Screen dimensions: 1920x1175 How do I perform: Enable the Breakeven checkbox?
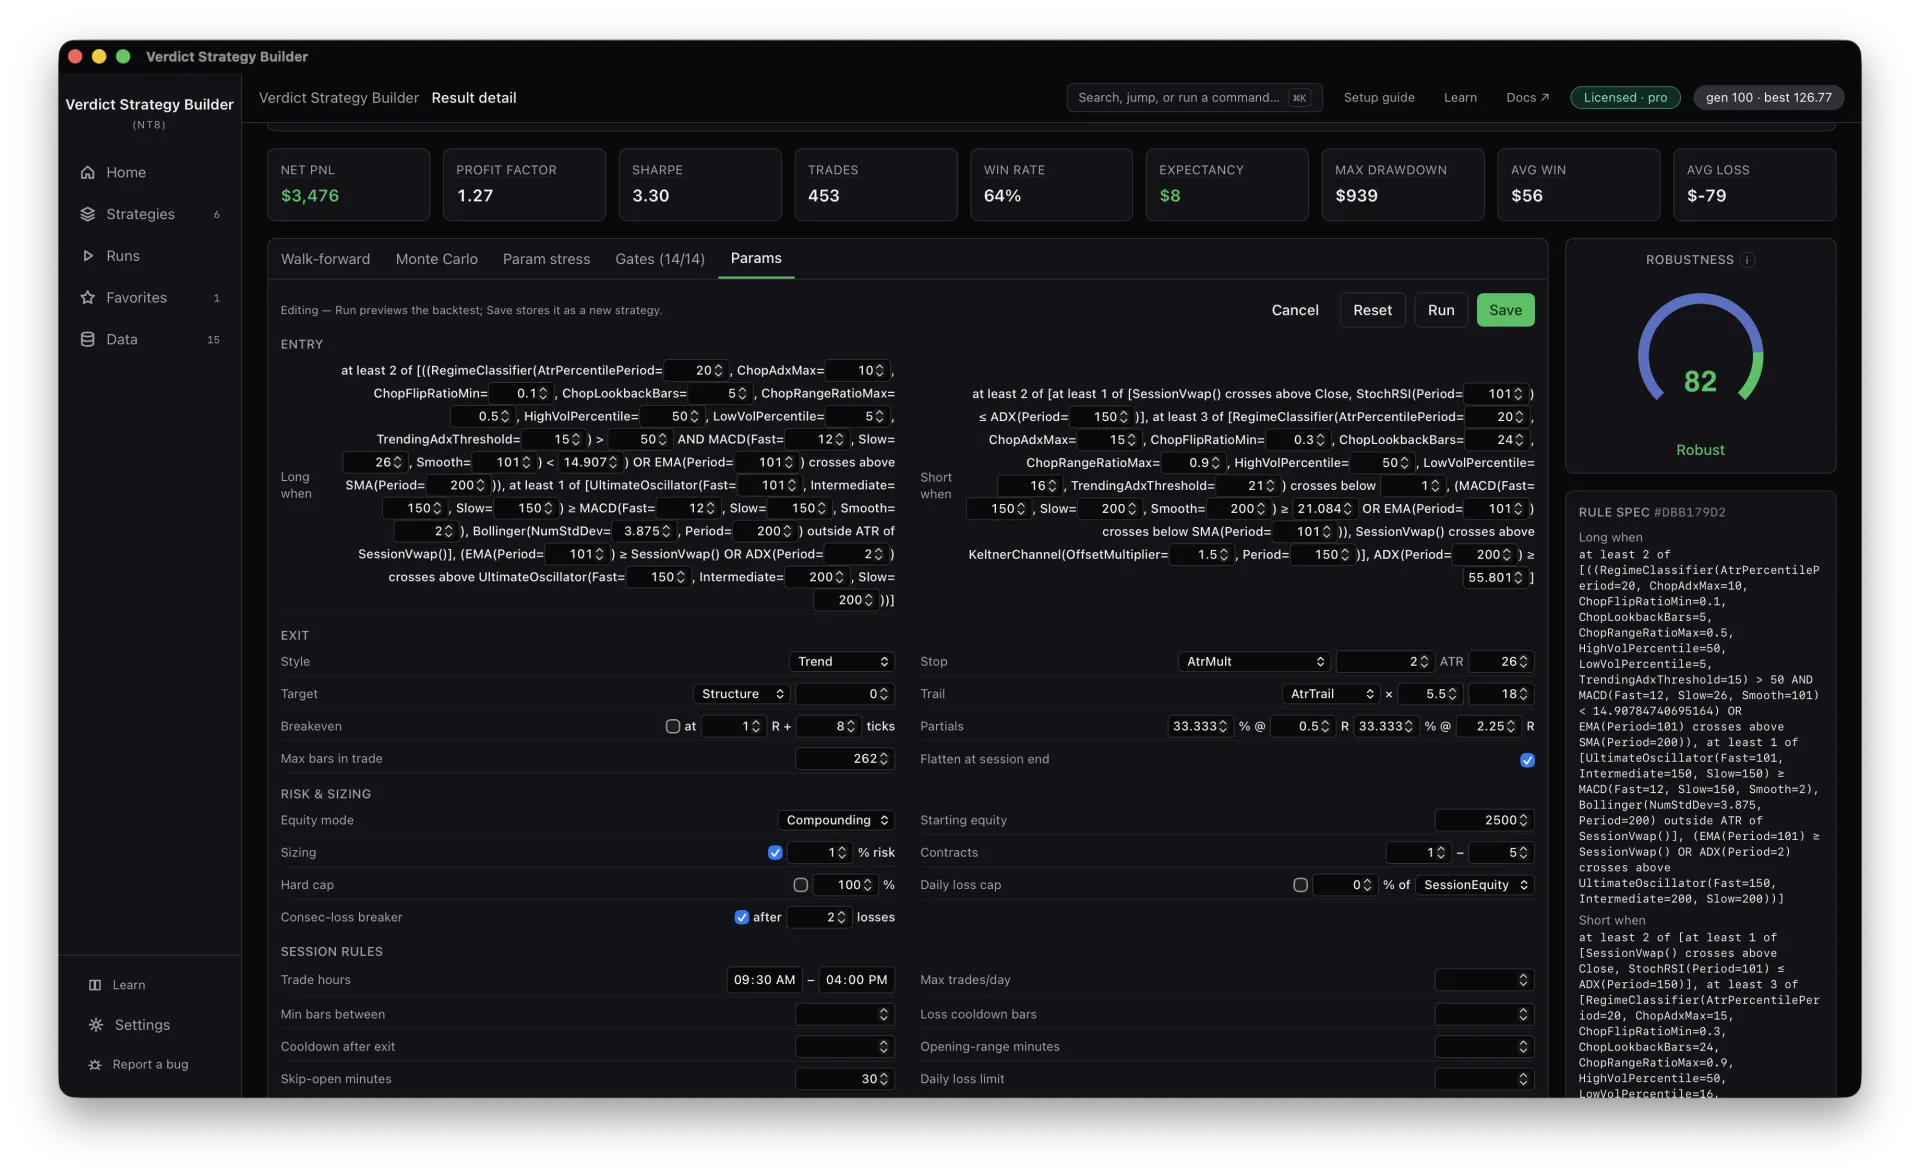pos(673,726)
